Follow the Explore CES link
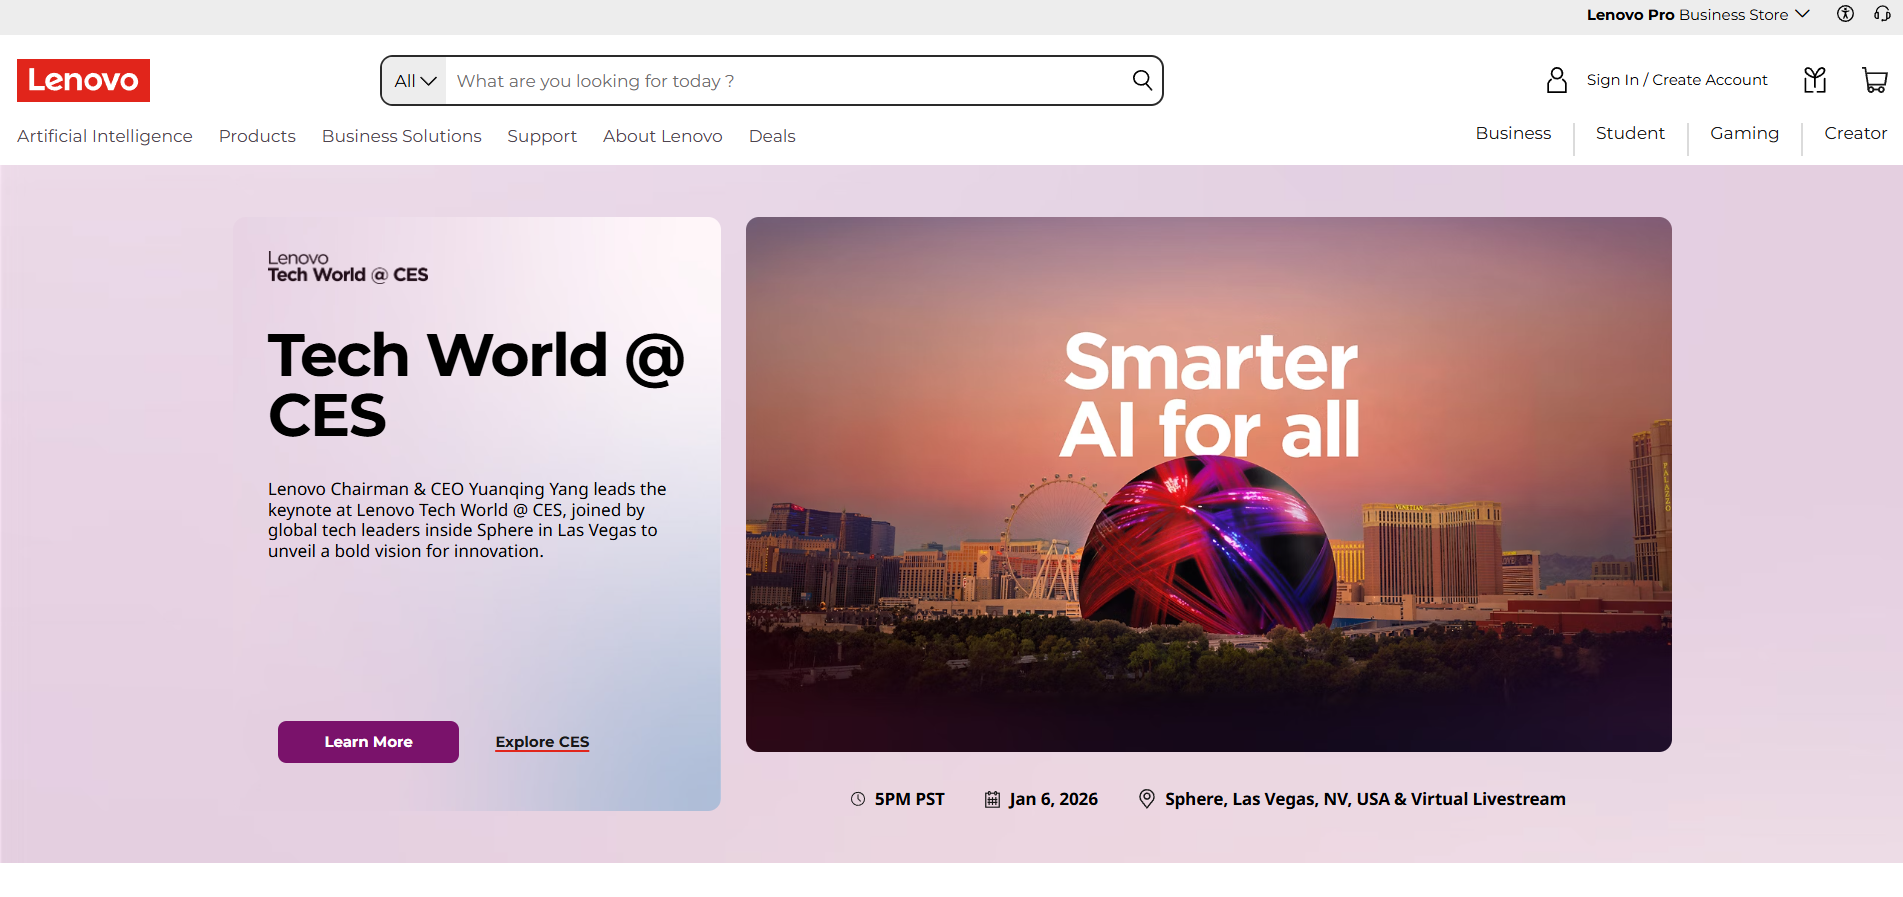 pos(542,742)
